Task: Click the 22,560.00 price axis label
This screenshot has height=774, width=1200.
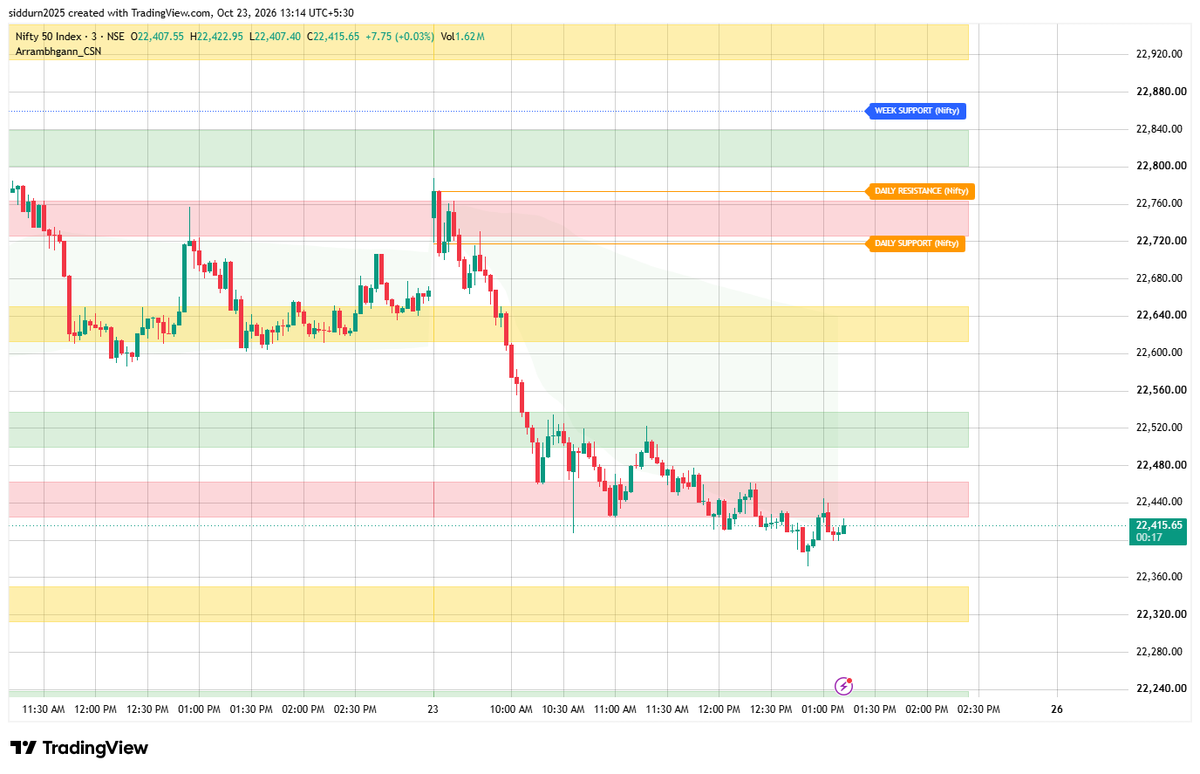Action: point(1161,390)
